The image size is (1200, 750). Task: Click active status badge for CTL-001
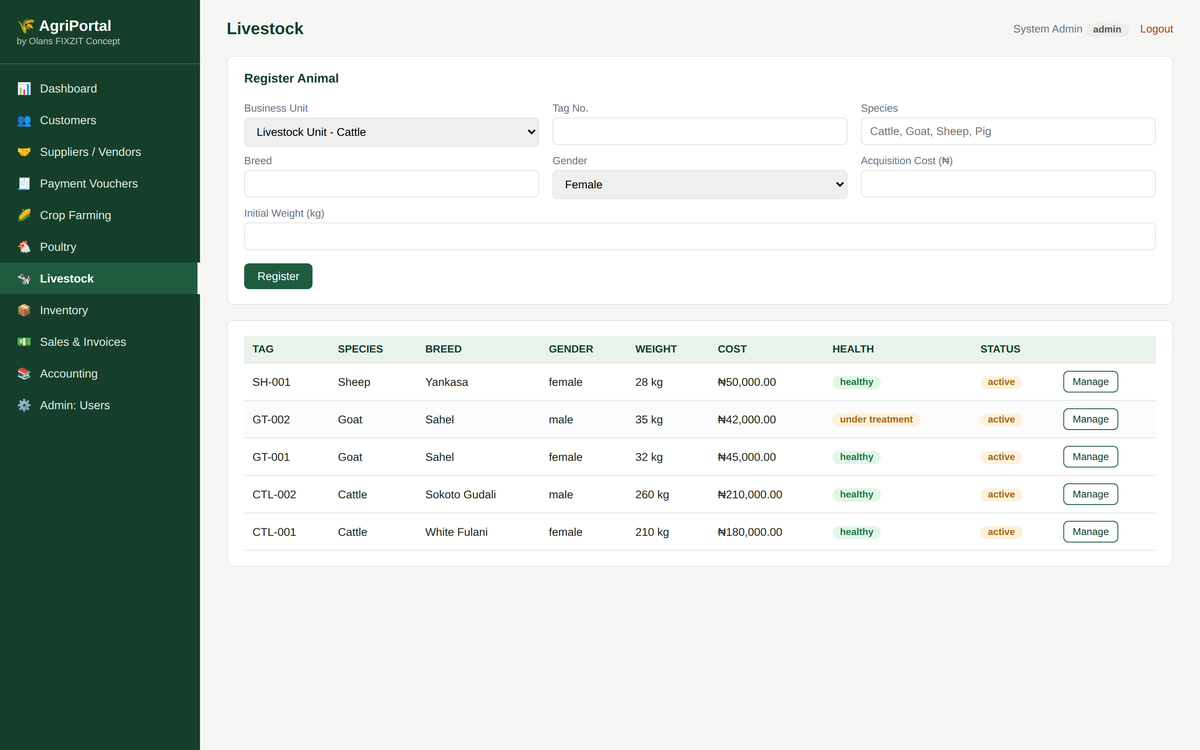[x=1001, y=532]
